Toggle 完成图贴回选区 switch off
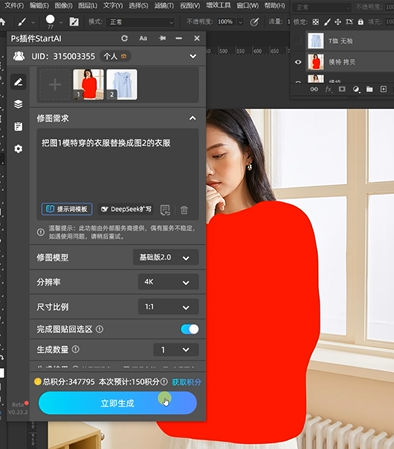This screenshot has width=394, height=449. [190, 329]
